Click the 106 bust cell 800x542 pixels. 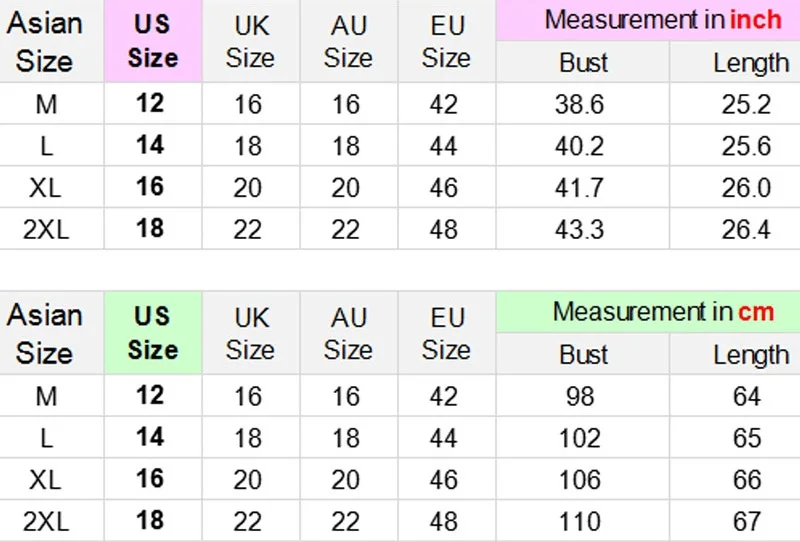pos(580,479)
